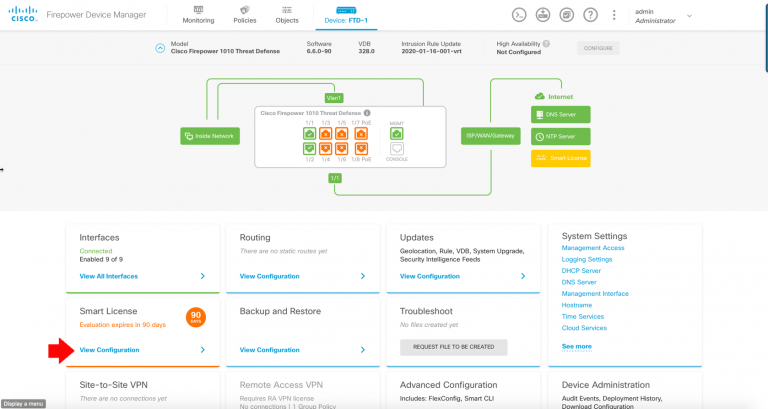This screenshot has width=768, height=409.
Task: Open View All Interfaces link
Action: (109, 276)
